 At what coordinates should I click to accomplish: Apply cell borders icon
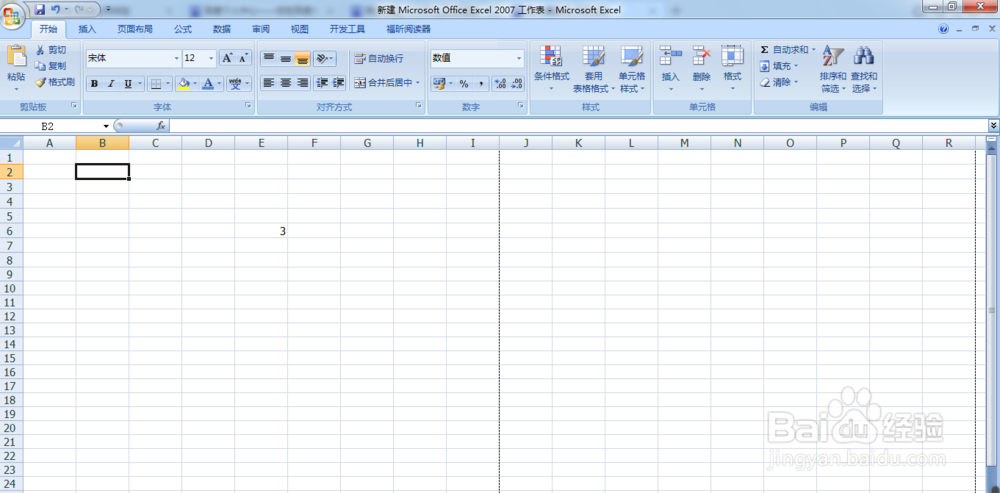156,84
